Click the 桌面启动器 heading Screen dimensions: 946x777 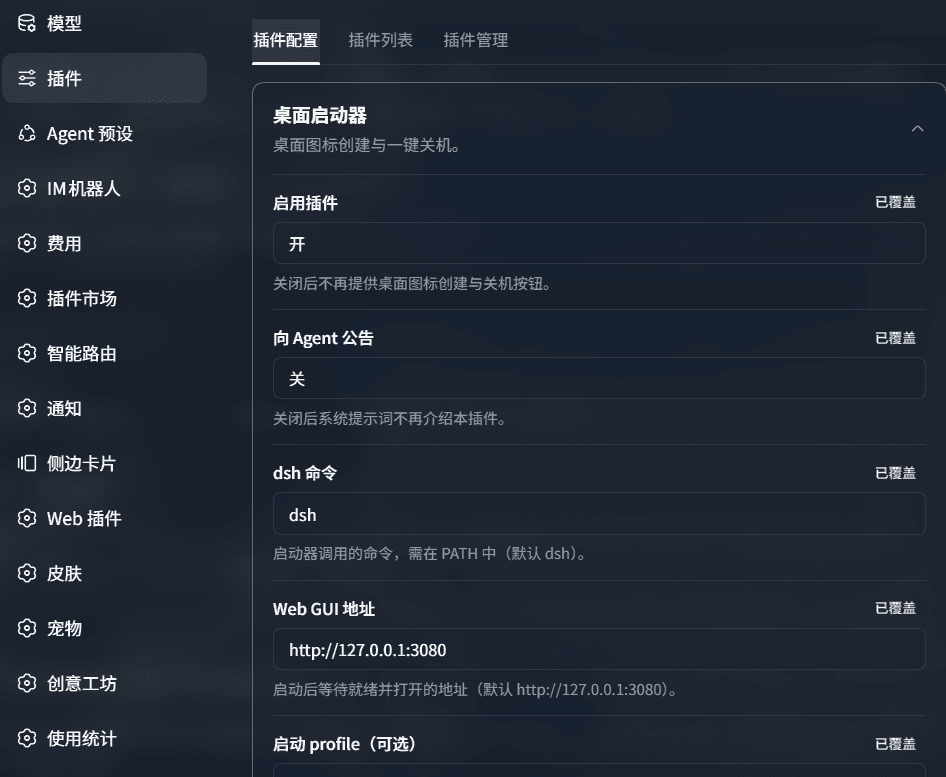click(x=320, y=115)
